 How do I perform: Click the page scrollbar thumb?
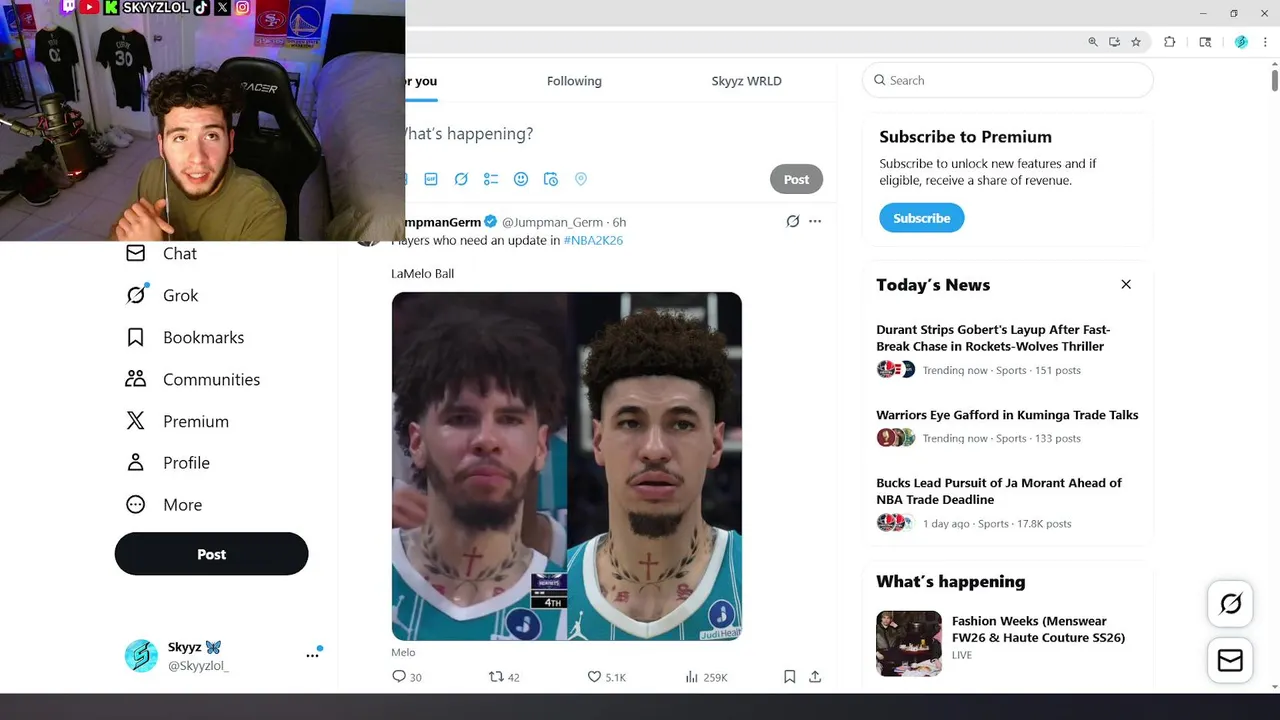pyautogui.click(x=1275, y=81)
